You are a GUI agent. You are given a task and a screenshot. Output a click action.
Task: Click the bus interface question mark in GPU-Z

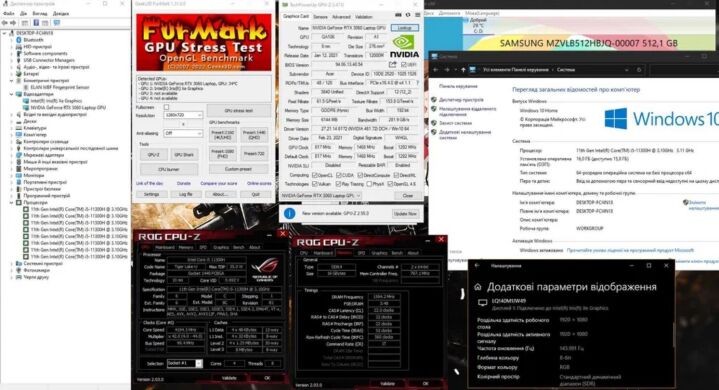pyautogui.click(x=417, y=83)
